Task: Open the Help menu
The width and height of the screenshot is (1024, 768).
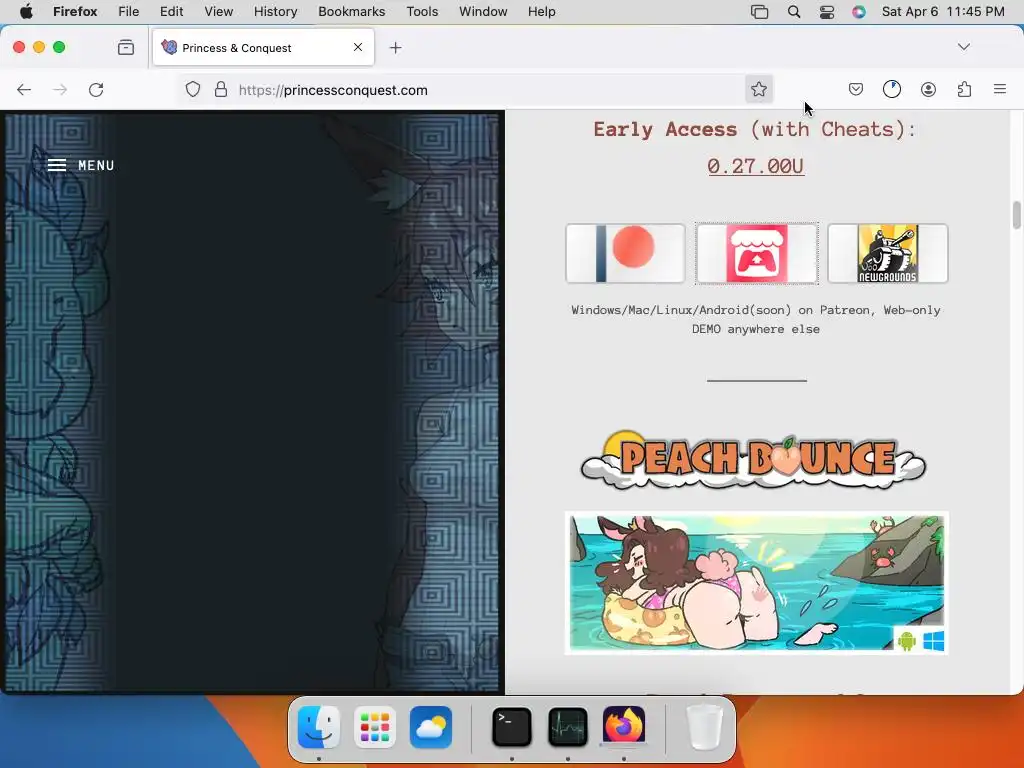Action: coord(541,12)
